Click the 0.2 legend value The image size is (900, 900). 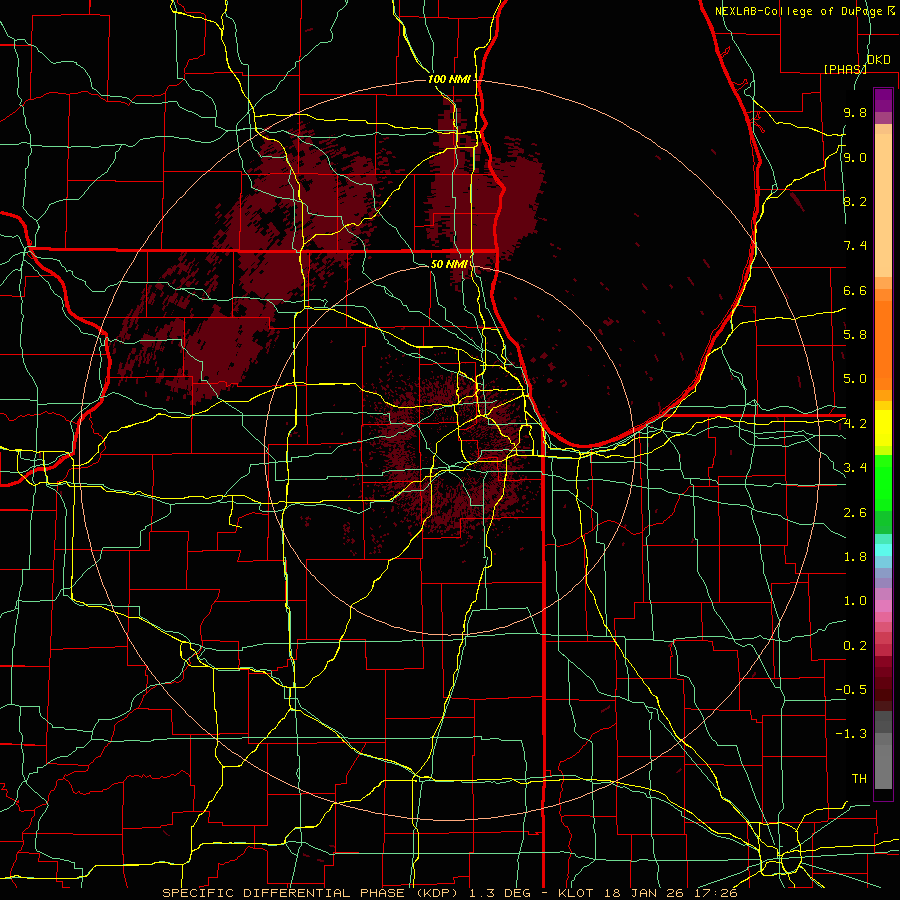click(x=855, y=646)
